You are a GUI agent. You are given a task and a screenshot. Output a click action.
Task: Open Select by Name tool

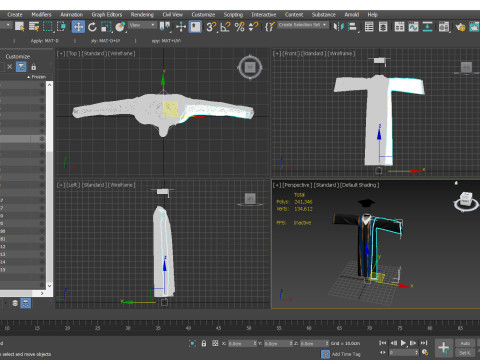pyautogui.click(x=34, y=27)
